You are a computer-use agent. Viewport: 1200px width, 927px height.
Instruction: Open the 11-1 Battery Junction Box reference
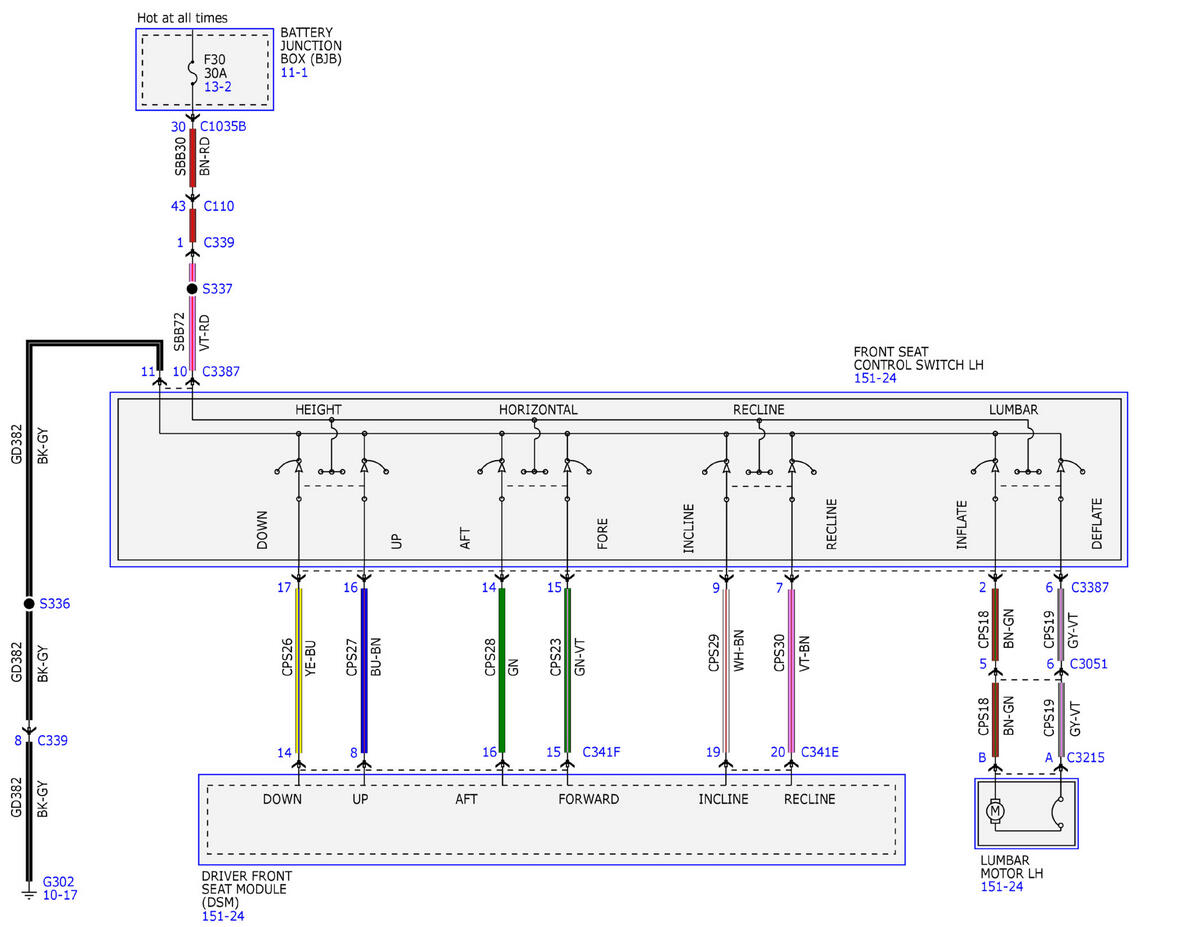295,73
